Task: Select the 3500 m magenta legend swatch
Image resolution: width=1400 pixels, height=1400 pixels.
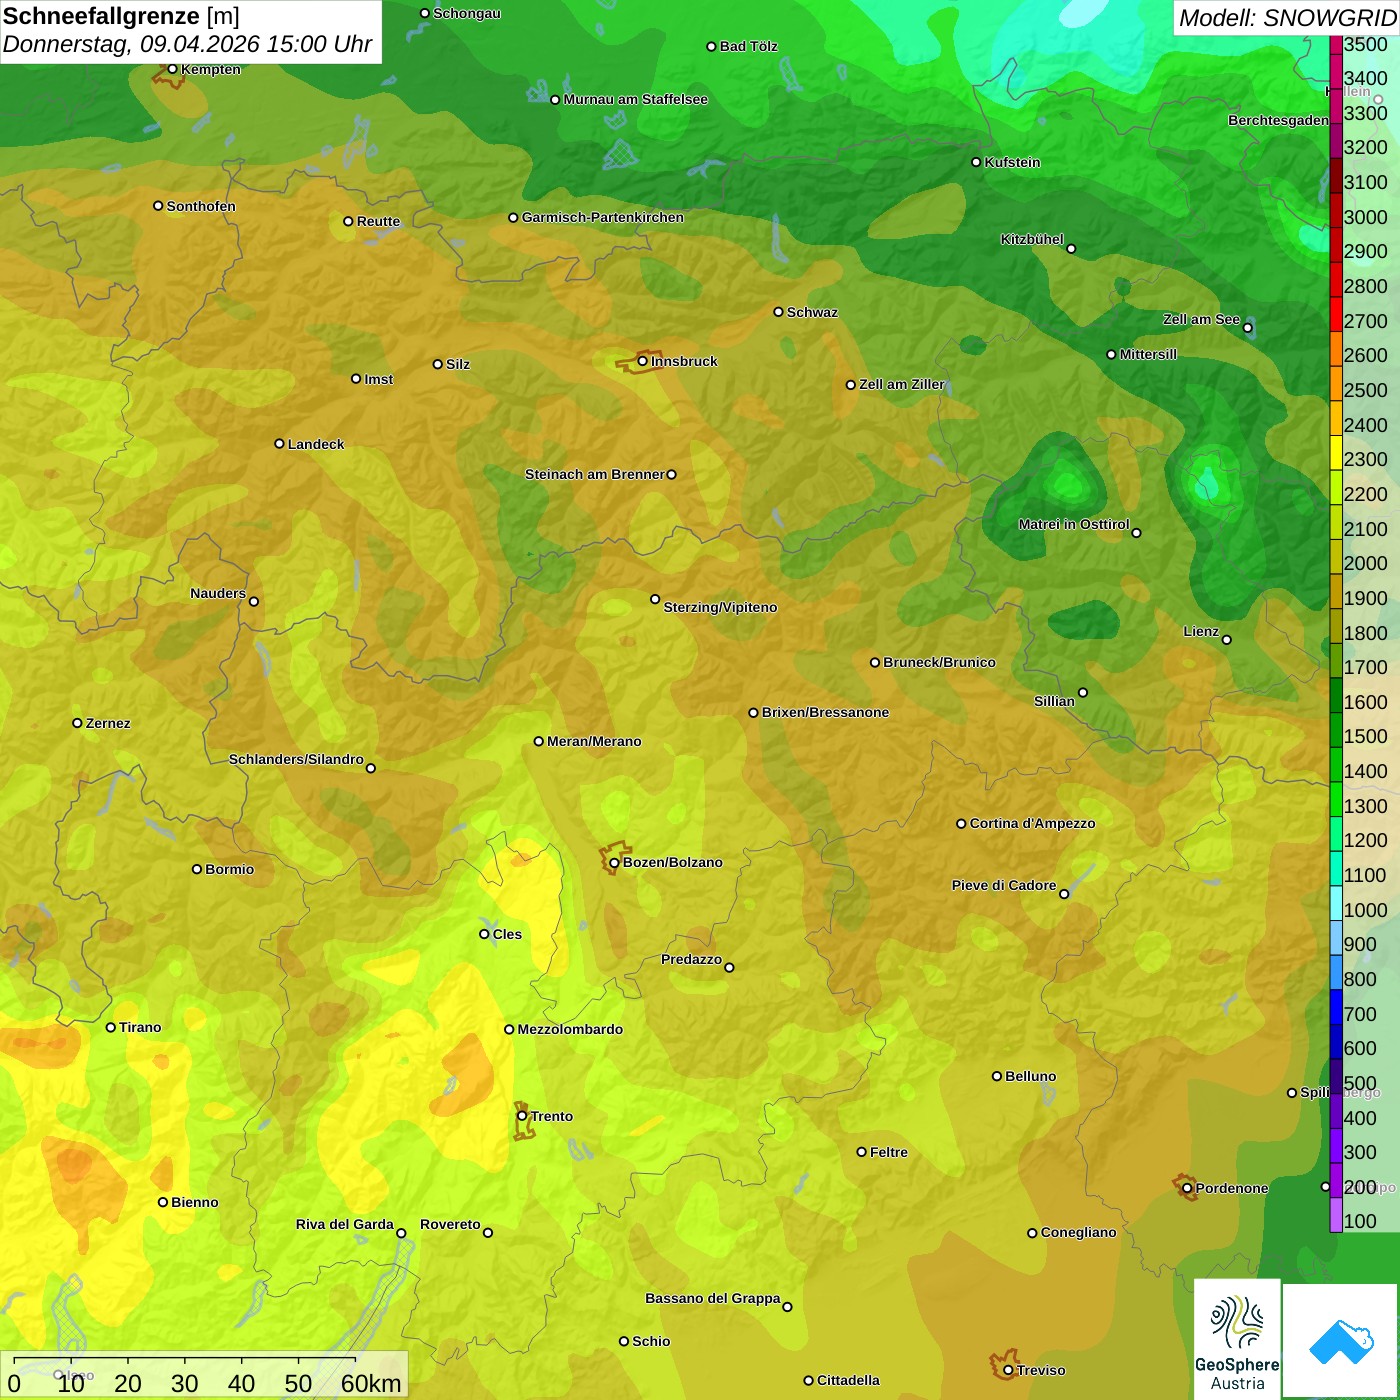Action: coord(1336,44)
